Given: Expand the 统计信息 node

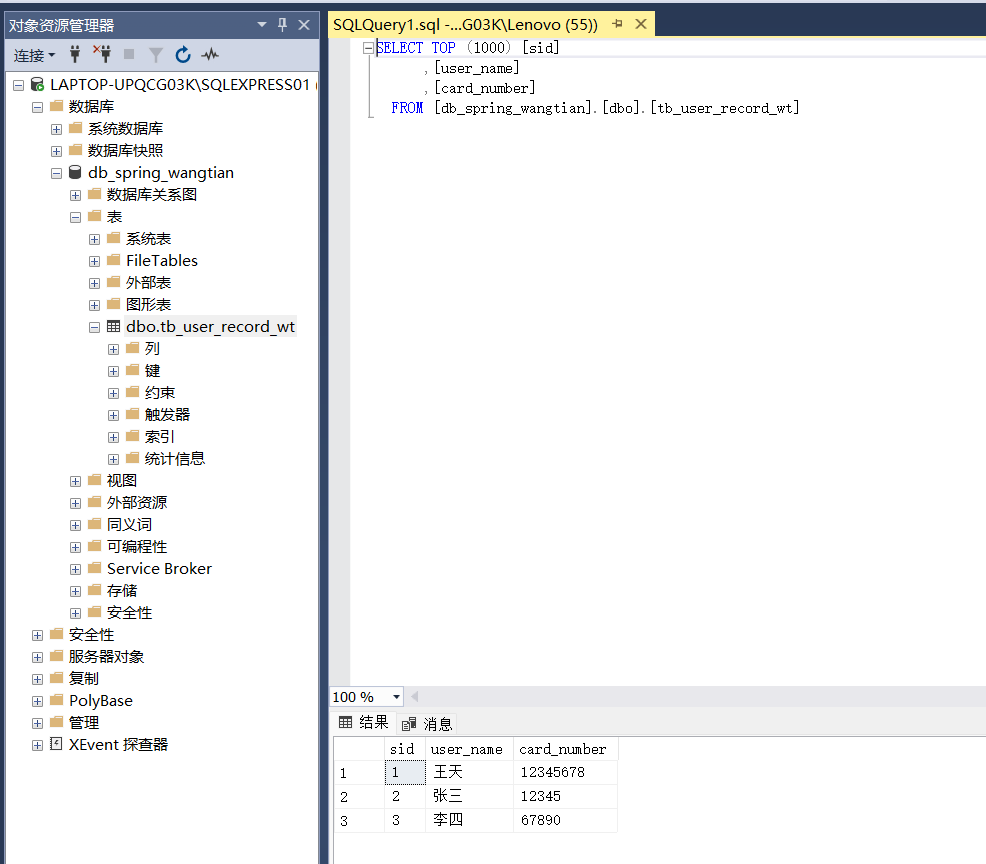Looking at the screenshot, I should (x=113, y=459).
